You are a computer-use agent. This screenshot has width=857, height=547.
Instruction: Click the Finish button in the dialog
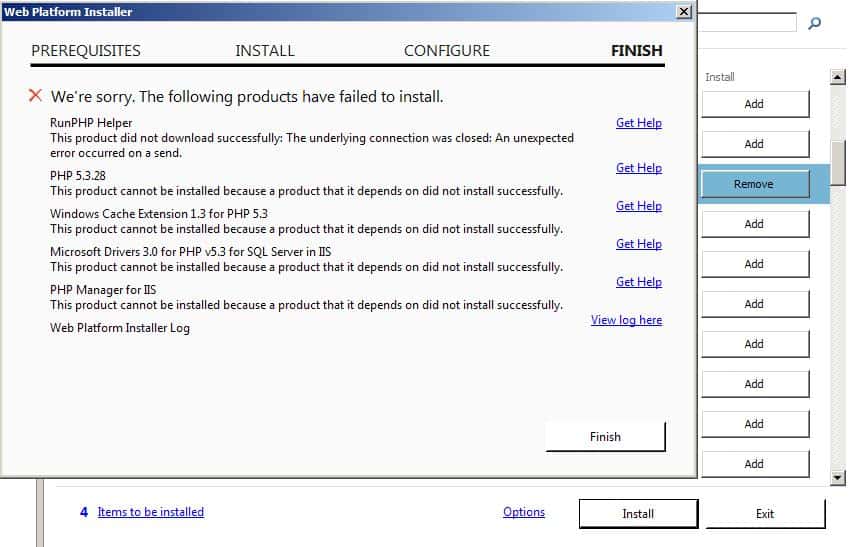coord(606,437)
